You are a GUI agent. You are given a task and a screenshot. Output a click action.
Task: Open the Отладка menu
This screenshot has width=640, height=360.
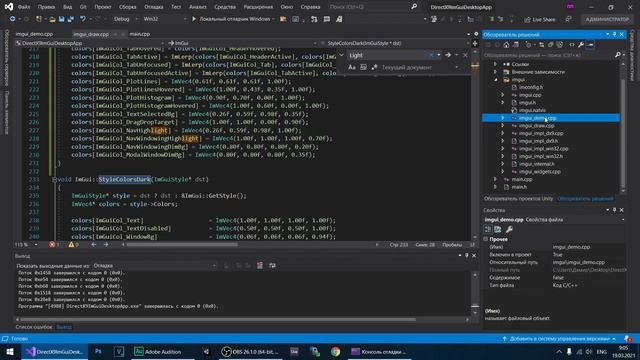[153, 7]
